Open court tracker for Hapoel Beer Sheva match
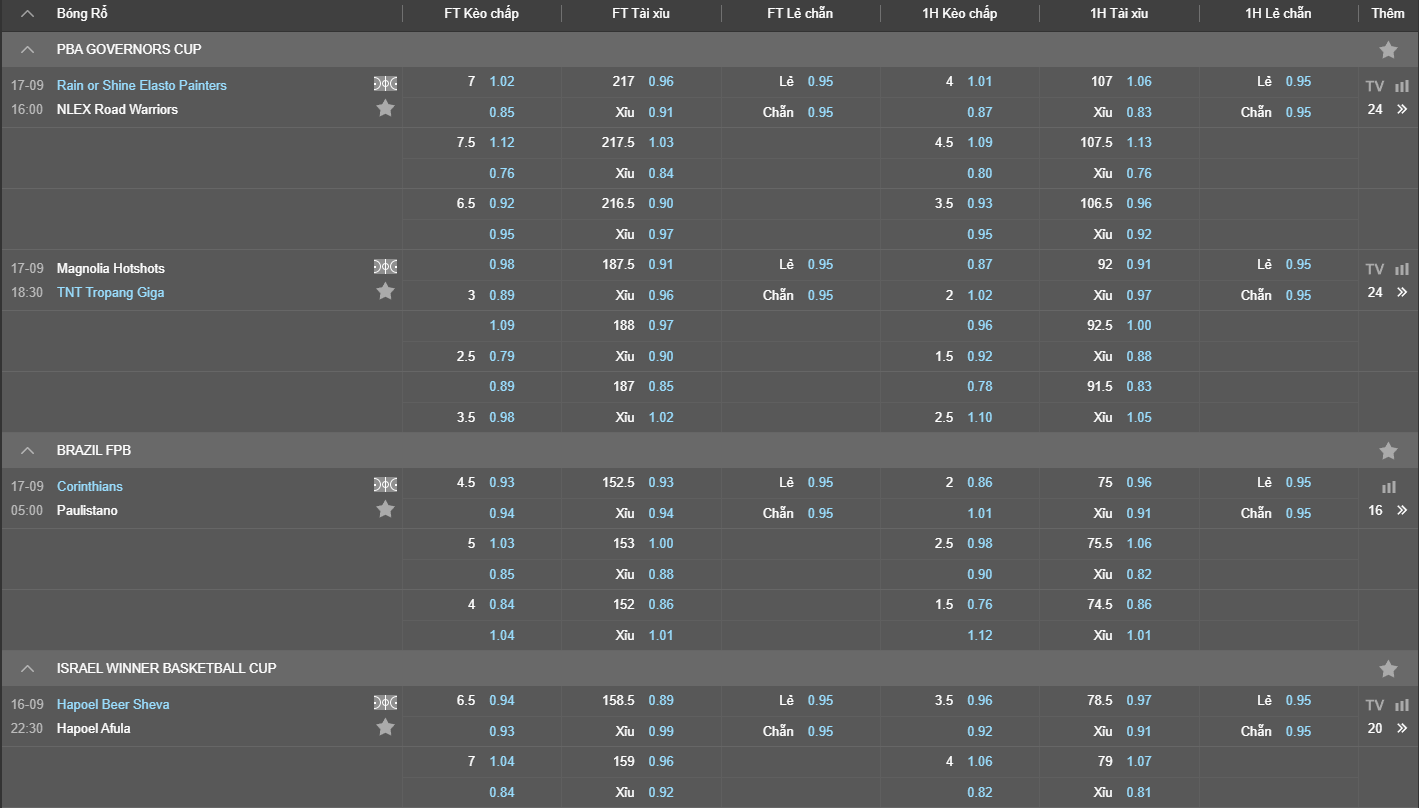 click(x=385, y=703)
